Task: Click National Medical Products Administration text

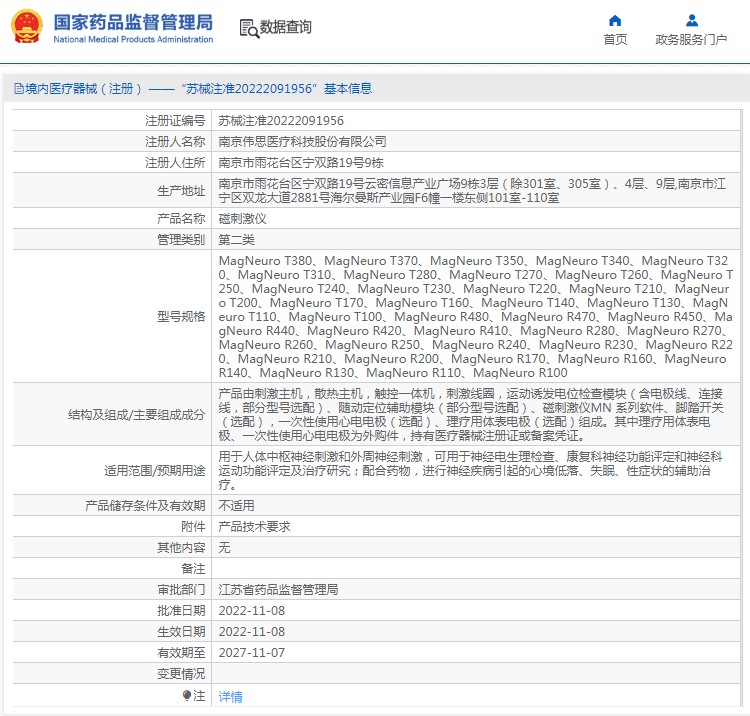Action: pyautogui.click(x=133, y=40)
